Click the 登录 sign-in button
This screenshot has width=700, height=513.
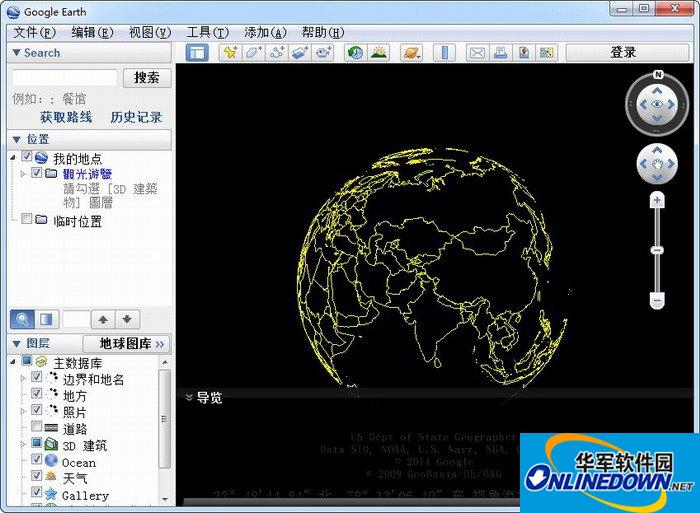pos(627,53)
